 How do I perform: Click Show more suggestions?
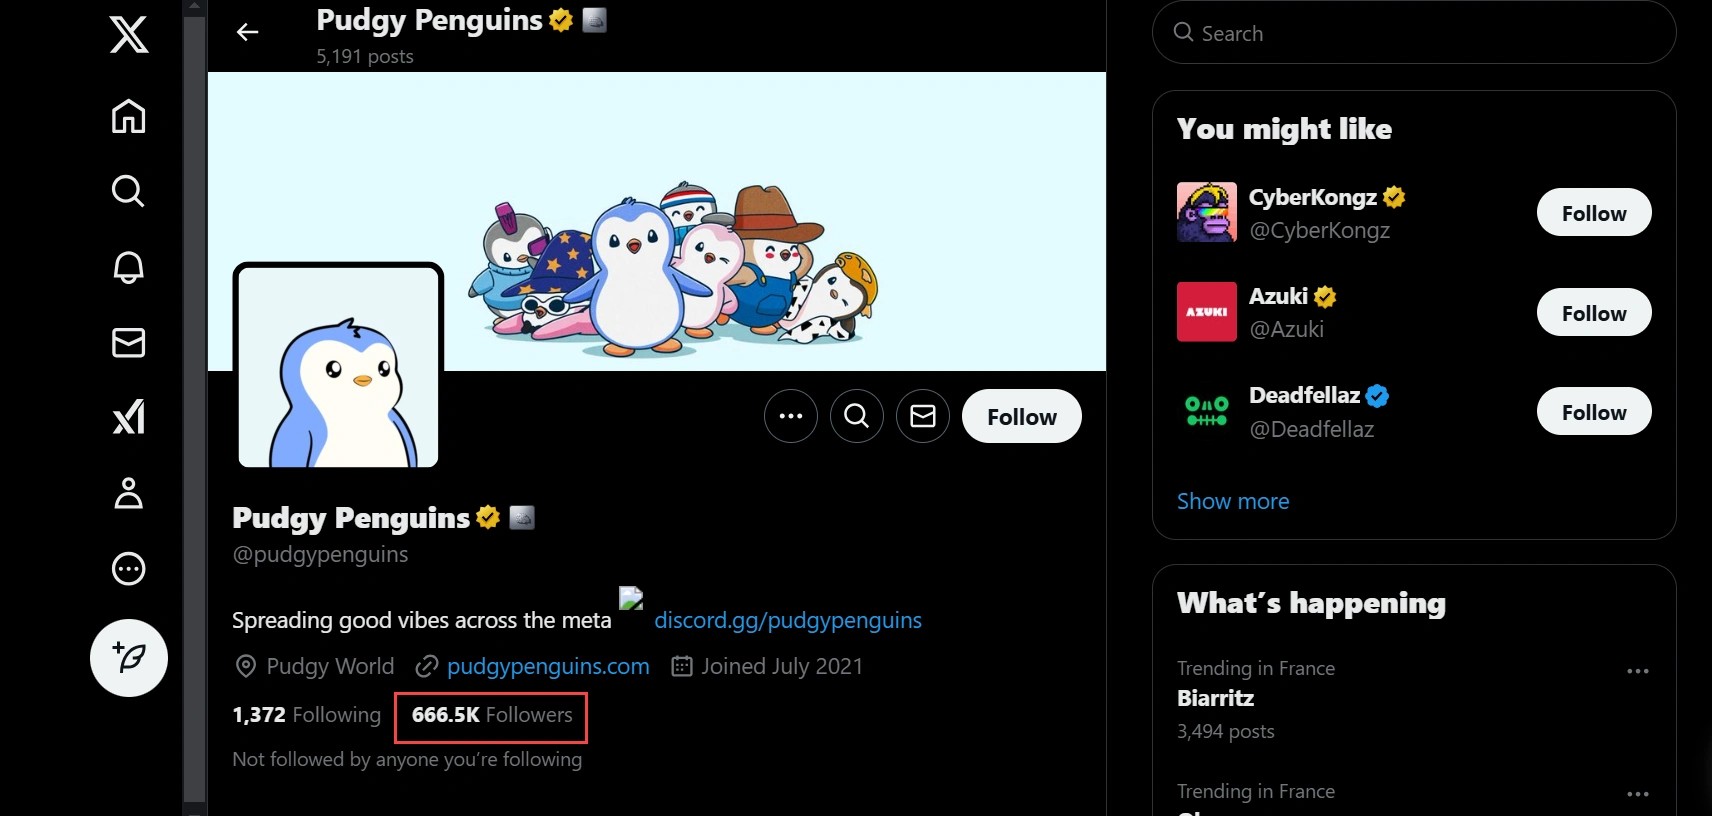pos(1232,501)
